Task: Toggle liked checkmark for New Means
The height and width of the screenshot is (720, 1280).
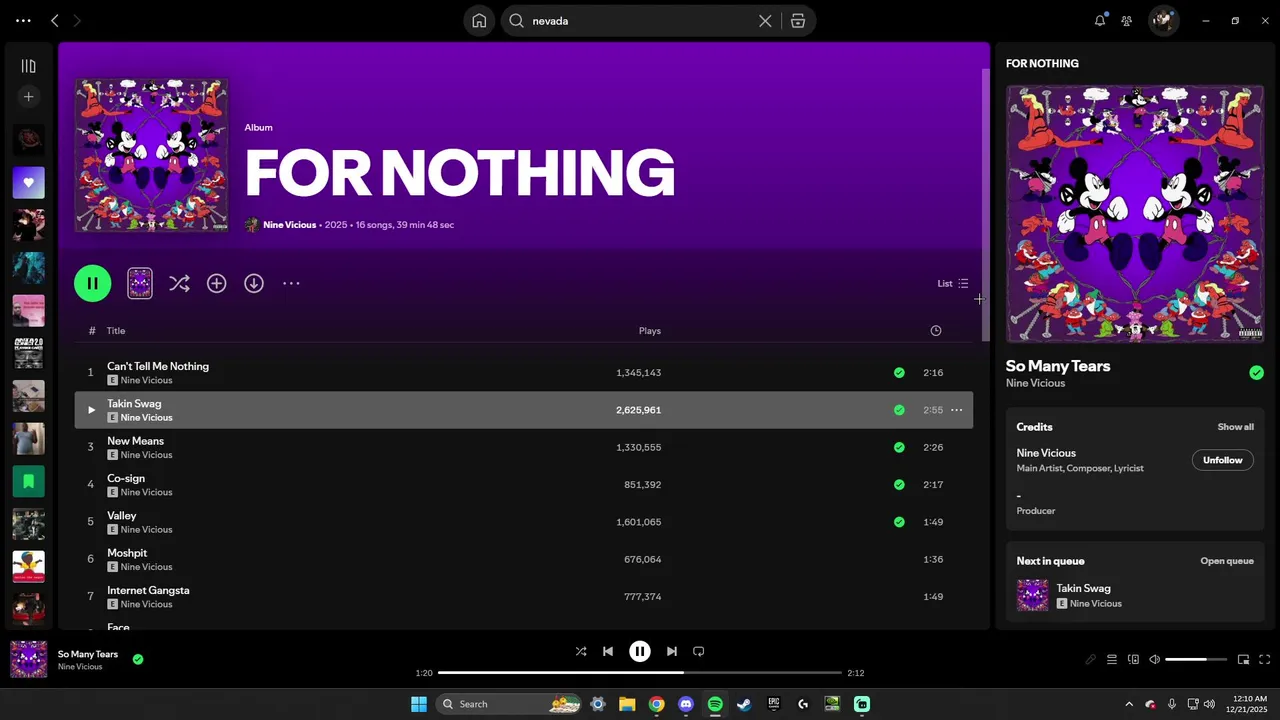Action: 899,447
